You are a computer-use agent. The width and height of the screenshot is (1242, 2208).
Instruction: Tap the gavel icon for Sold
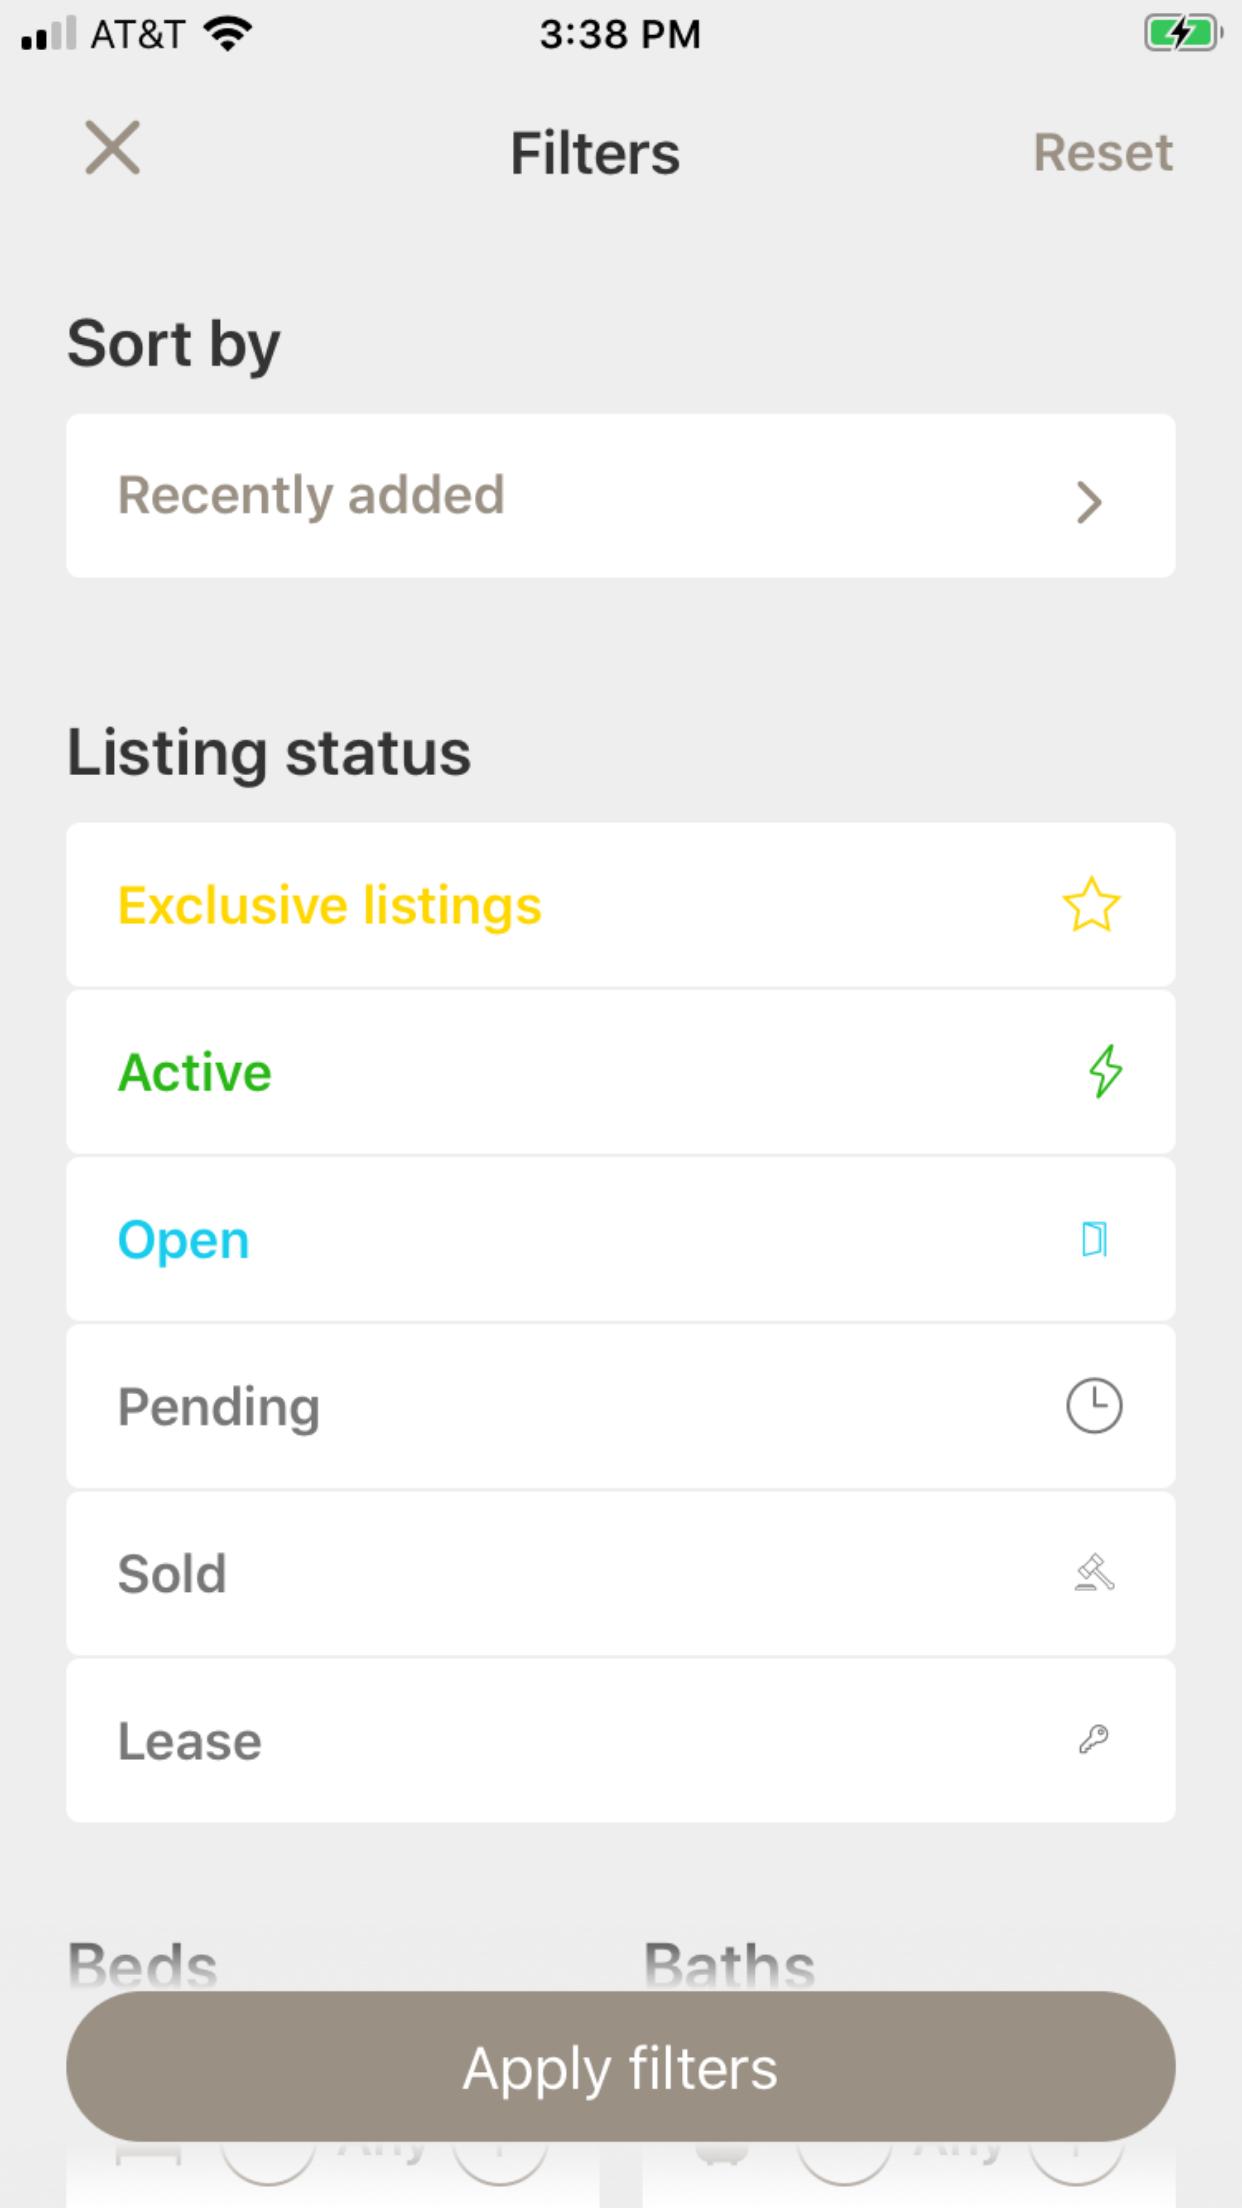tap(1094, 1573)
